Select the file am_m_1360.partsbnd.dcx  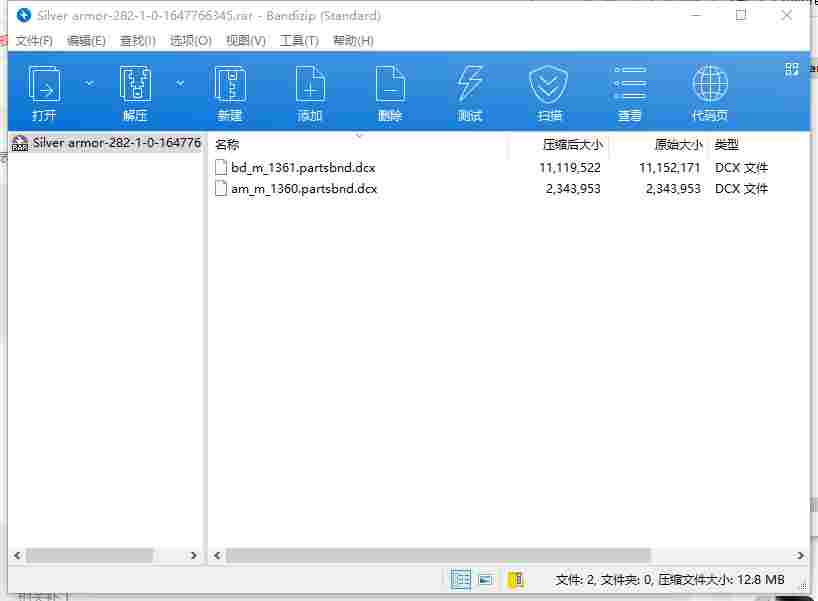coord(304,188)
